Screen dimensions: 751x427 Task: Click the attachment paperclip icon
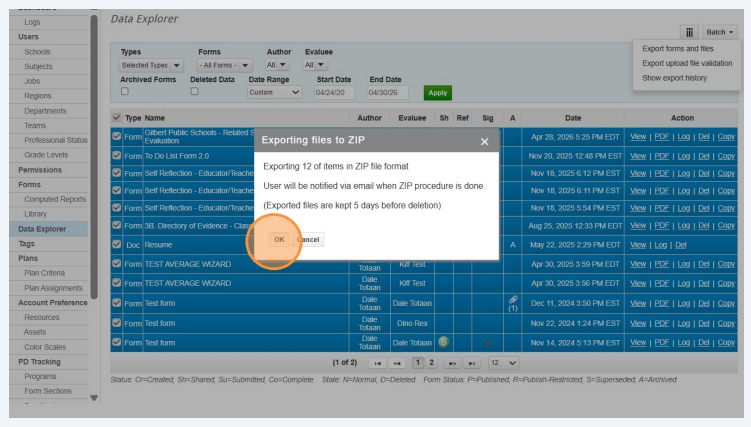pyautogui.click(x=513, y=300)
